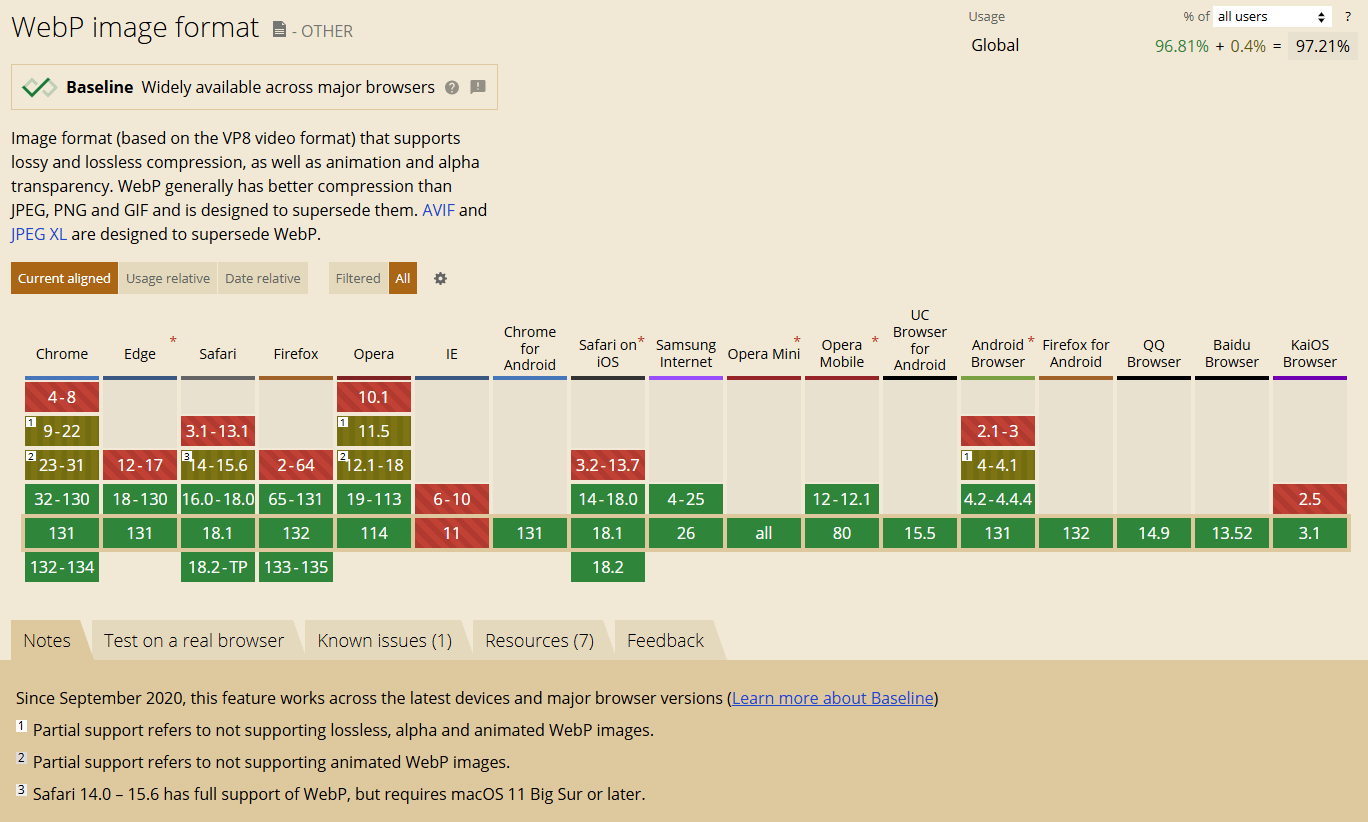Screen dimensions: 1368x822
Task: Open the Known issues (1) tab
Action: [x=384, y=641]
